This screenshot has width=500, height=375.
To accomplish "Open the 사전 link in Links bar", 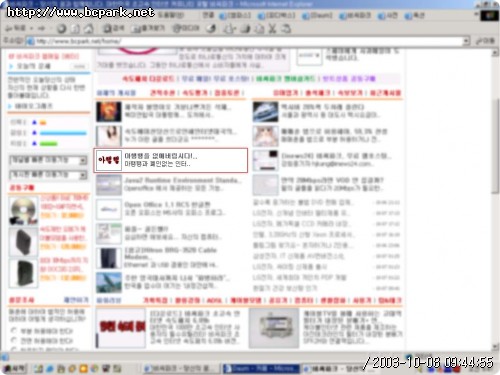I will tap(388, 16).
